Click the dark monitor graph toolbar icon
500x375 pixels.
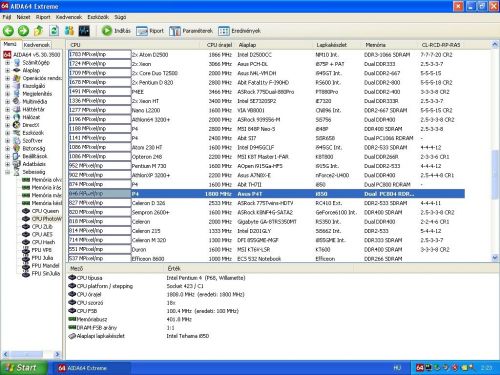[x=84, y=31]
